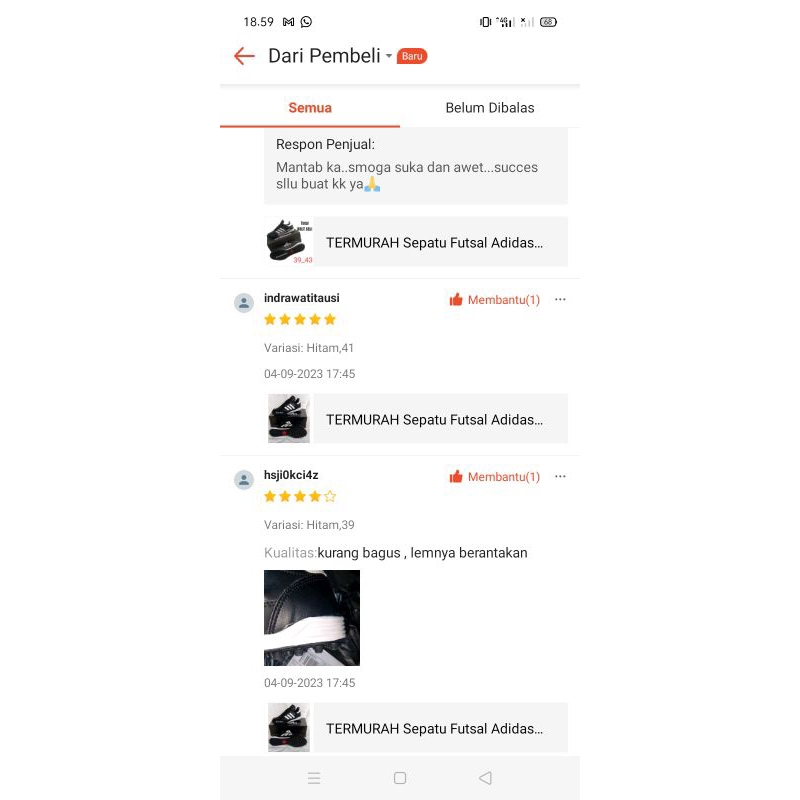Expand the Dari Pembeli dropdown arrow
The width and height of the screenshot is (800, 800).
point(389,56)
